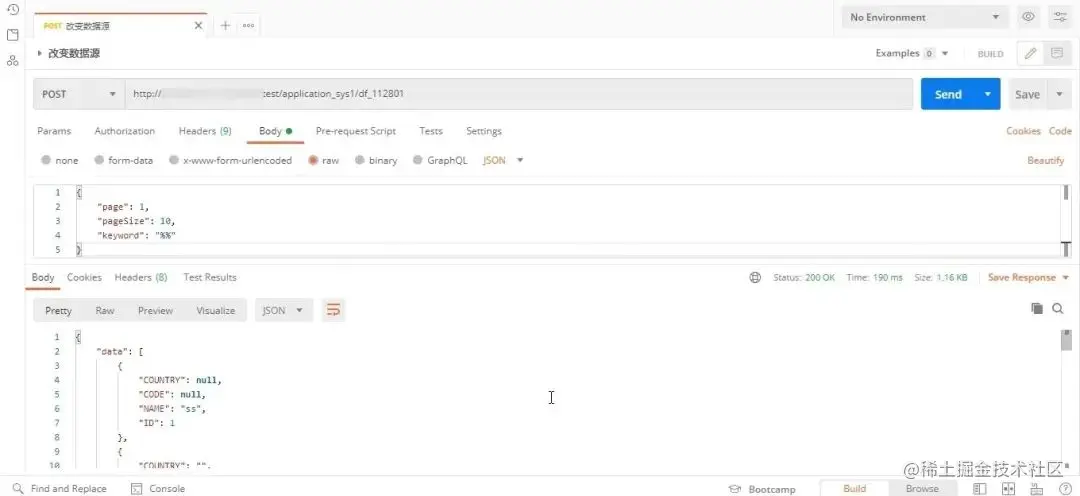The image size is (1080, 496).
Task: Open the Send button dropdown arrow
Action: 988,94
